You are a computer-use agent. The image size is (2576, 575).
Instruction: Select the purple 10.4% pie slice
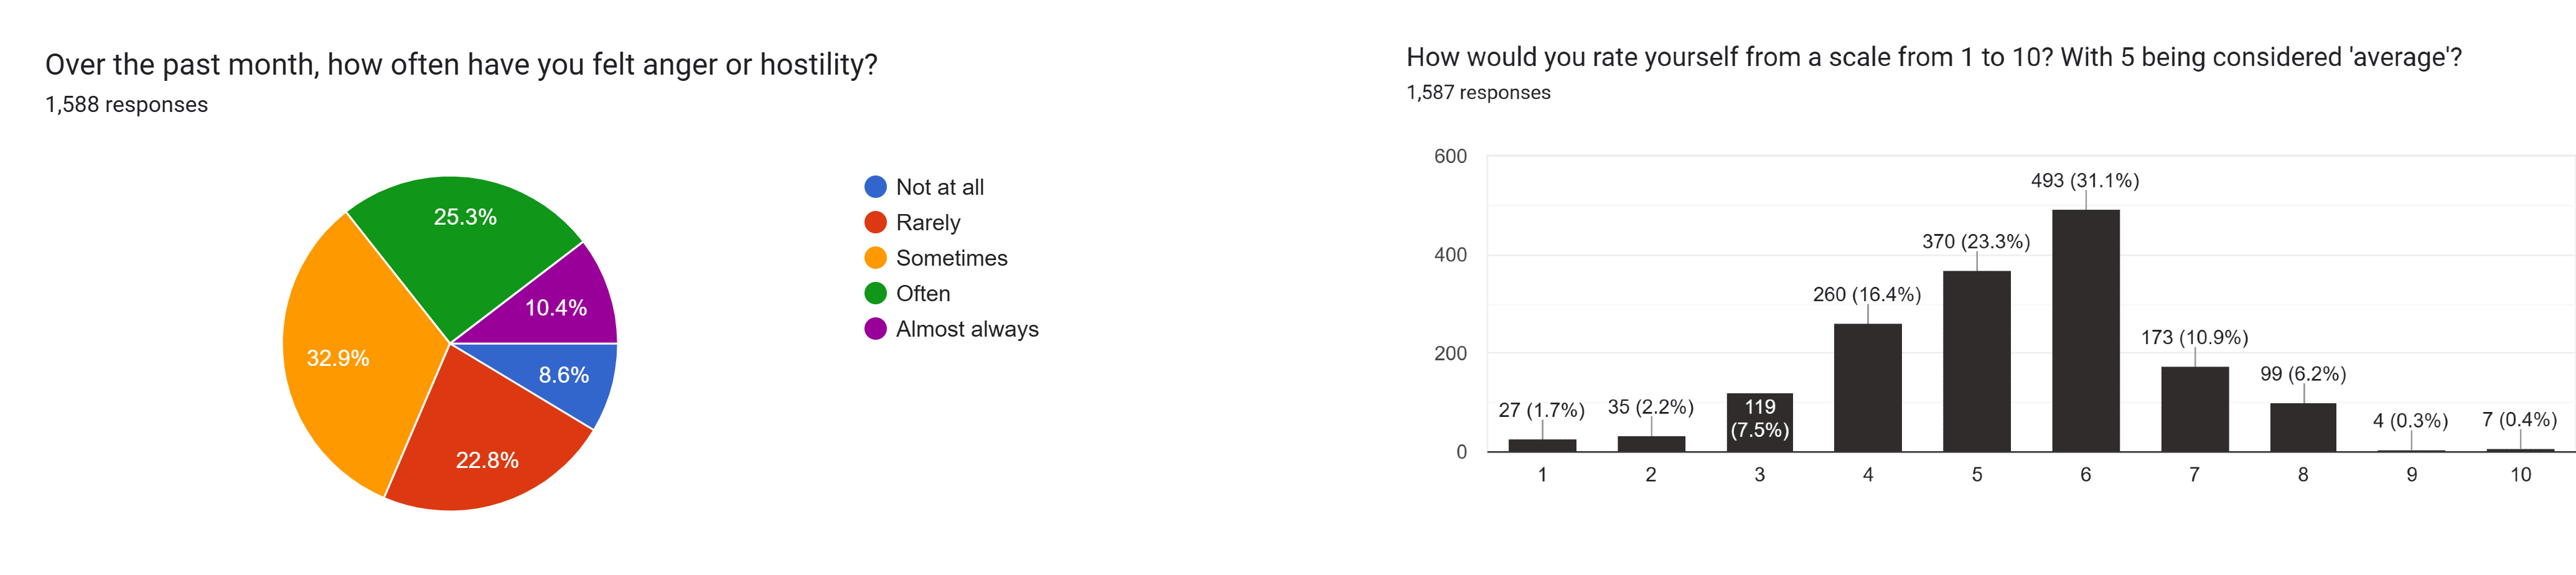click(x=555, y=305)
